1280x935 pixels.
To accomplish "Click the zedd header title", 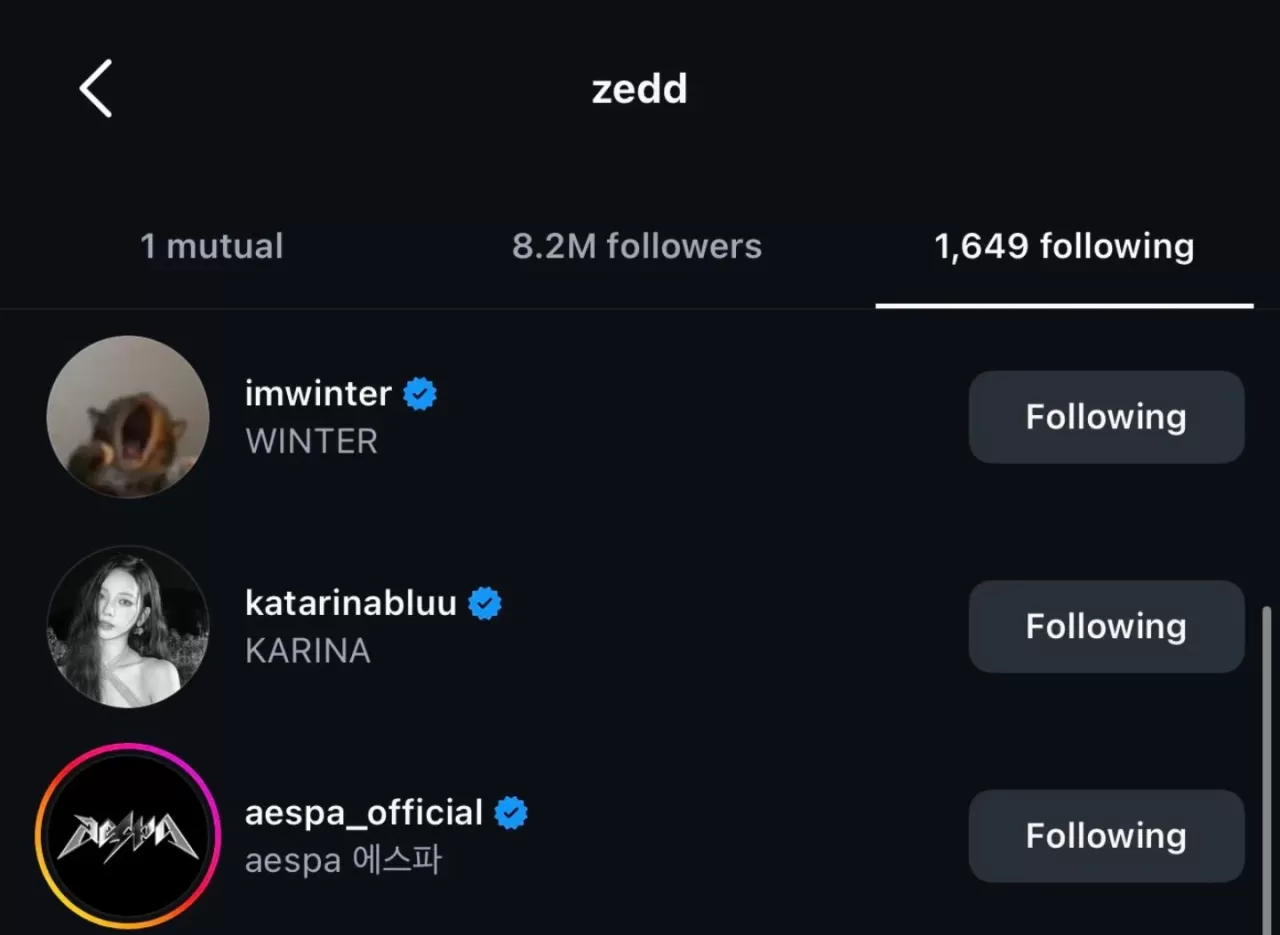I will click(x=640, y=88).
